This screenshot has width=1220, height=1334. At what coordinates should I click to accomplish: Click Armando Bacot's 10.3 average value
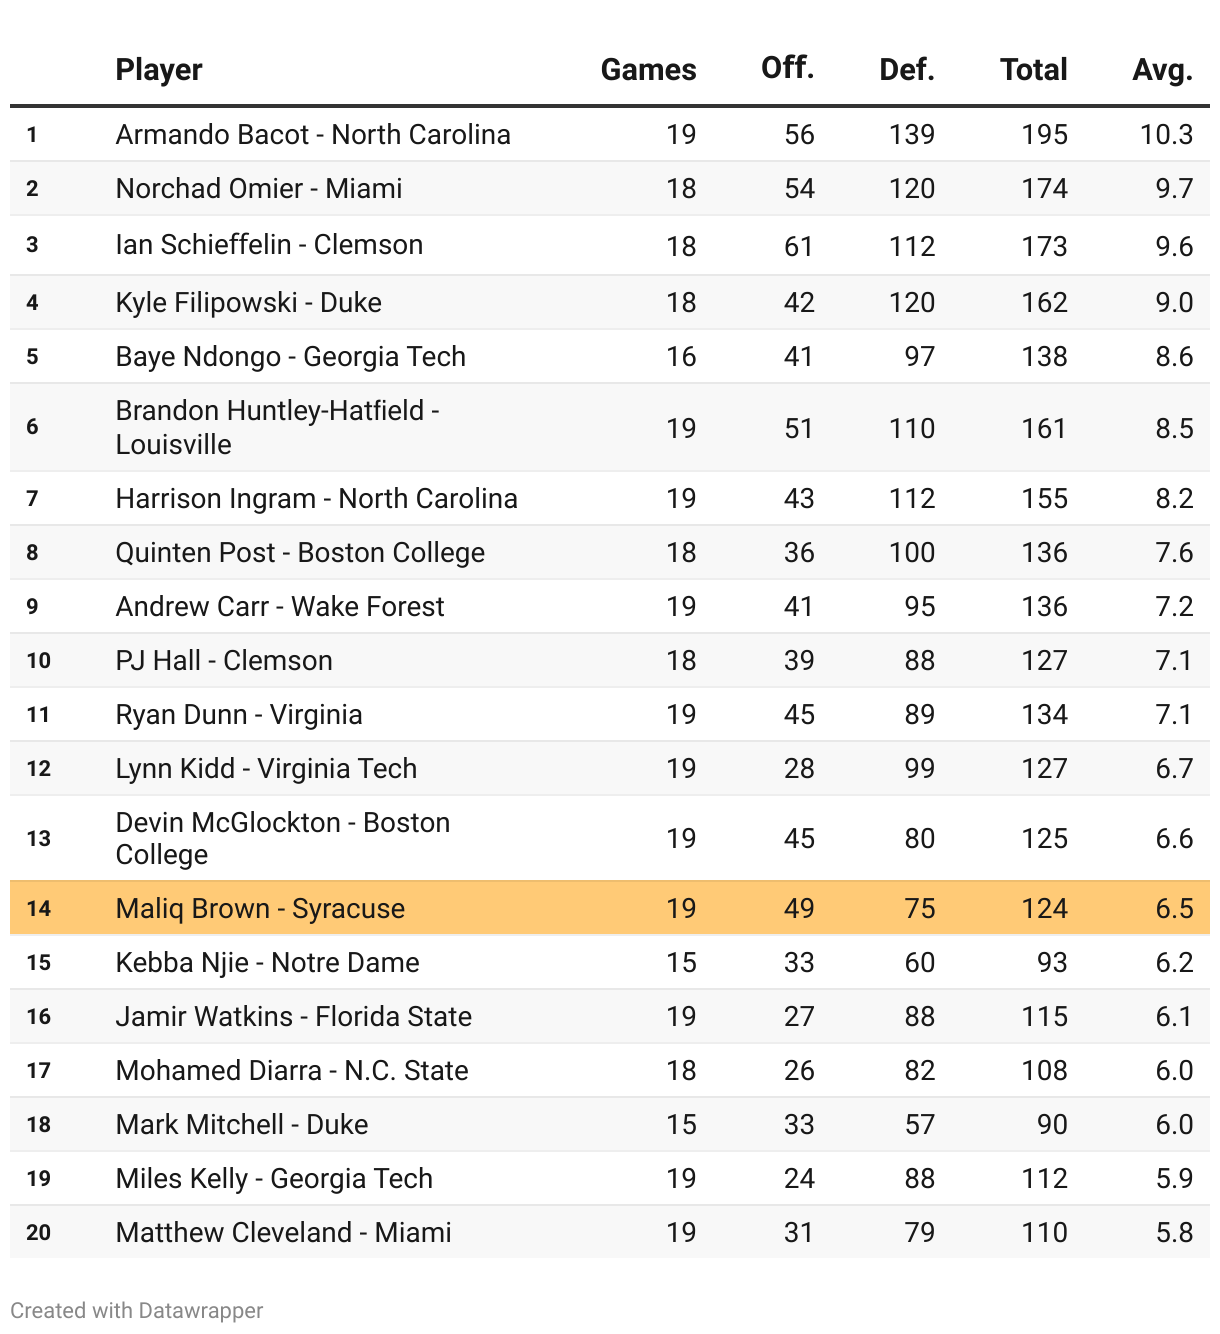[x=1166, y=134]
